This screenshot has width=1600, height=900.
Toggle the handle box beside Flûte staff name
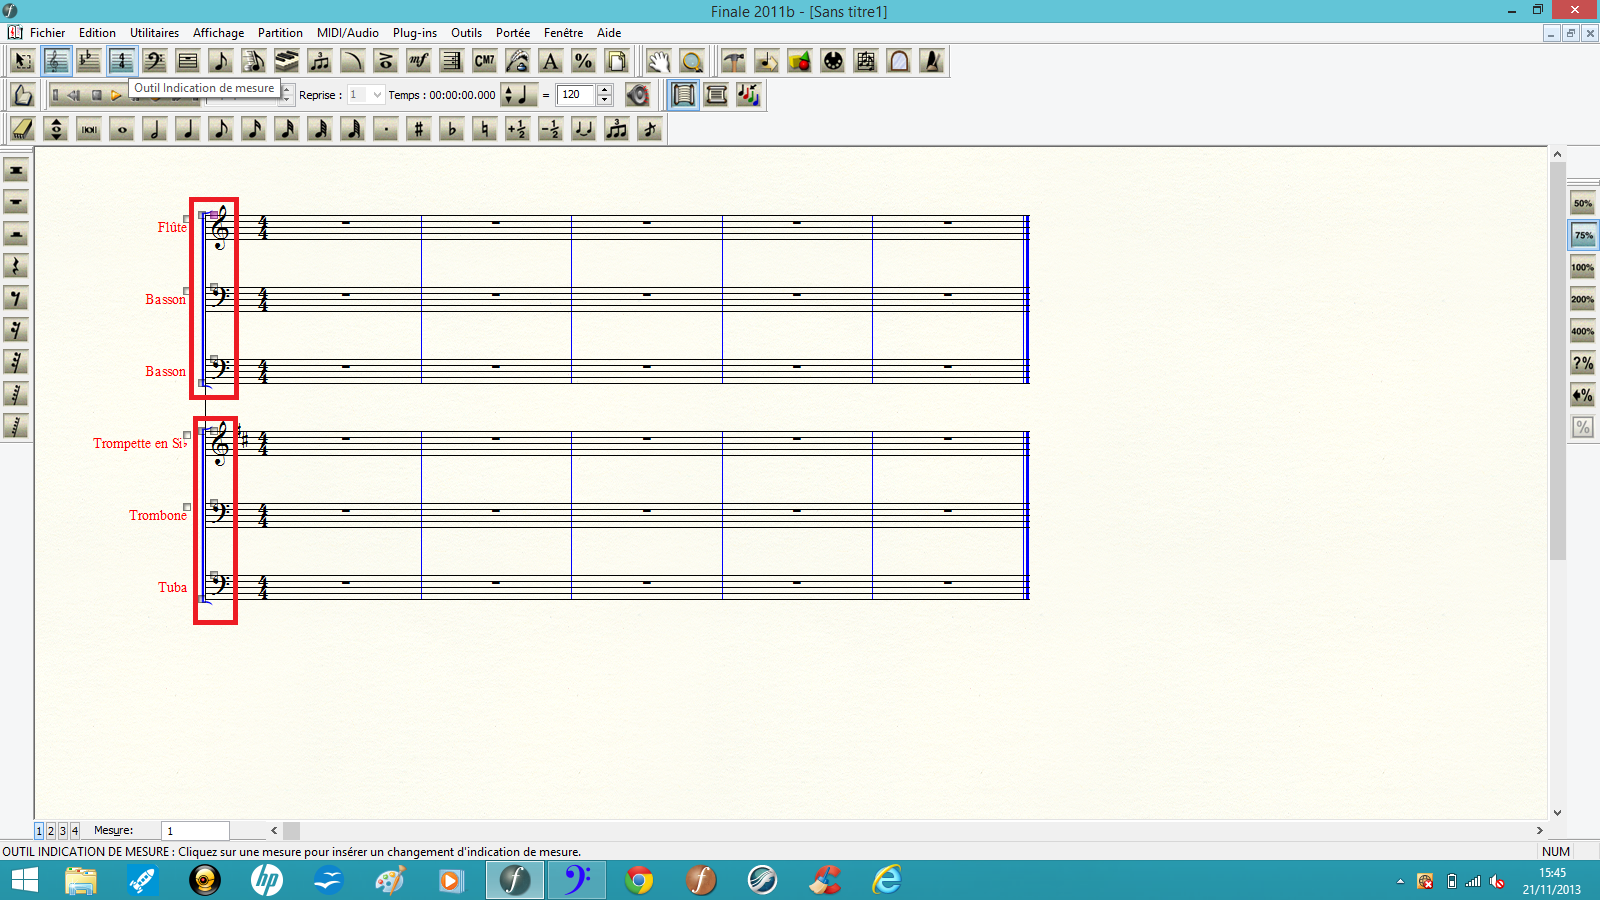(x=187, y=219)
